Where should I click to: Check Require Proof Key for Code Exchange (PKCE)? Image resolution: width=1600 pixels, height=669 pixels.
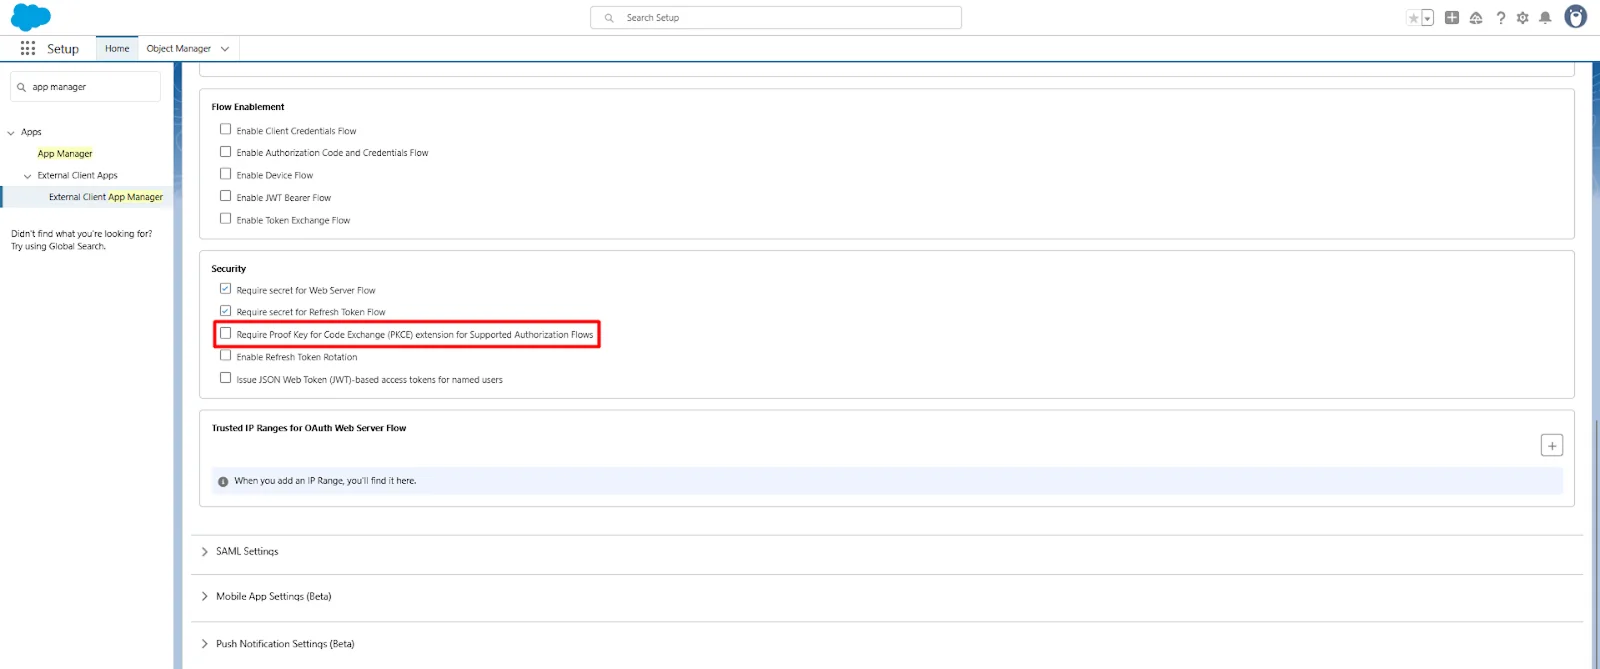coord(225,334)
